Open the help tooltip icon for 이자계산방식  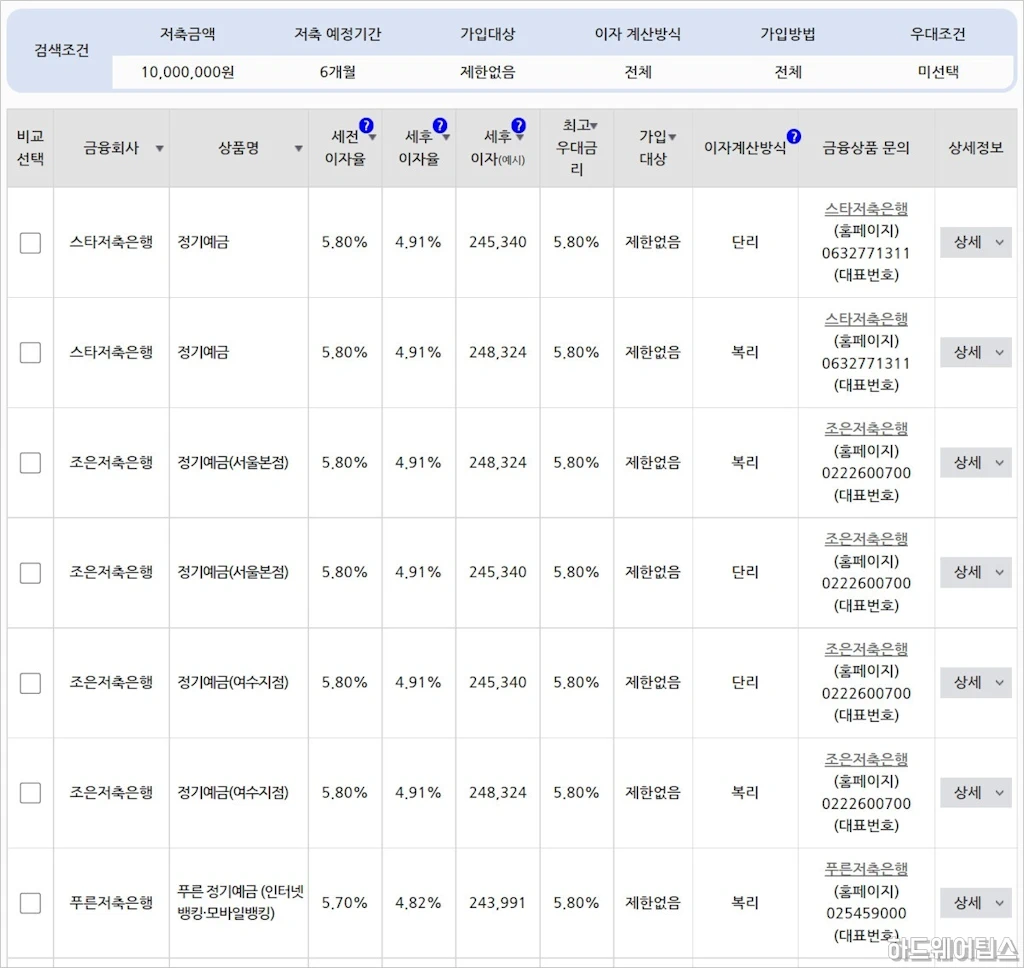click(793, 136)
